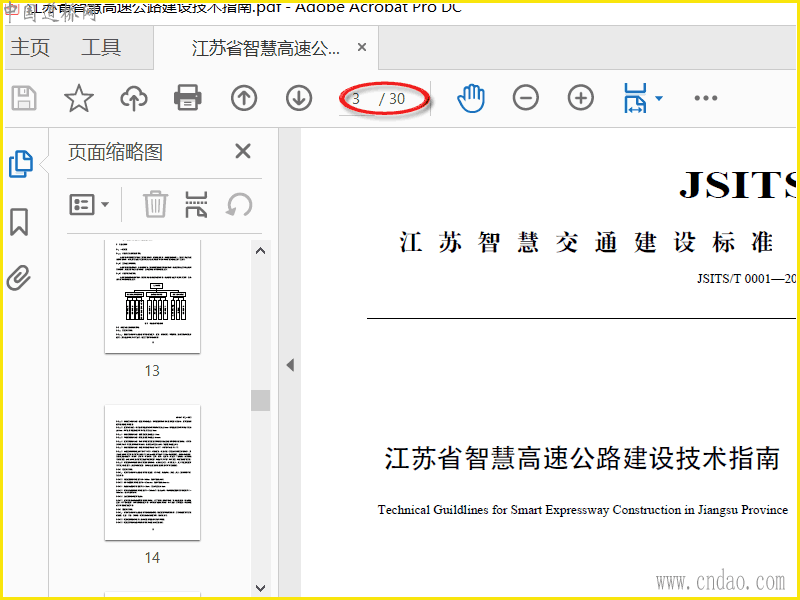
Task: Go to the previous page
Action: coord(244,98)
